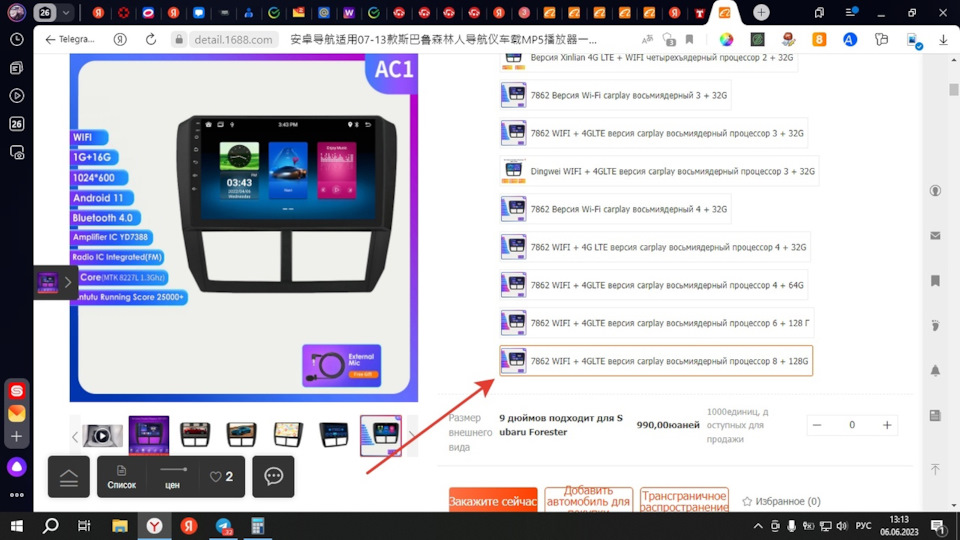
Task: Open the color wheel extension icon
Action: [726, 40]
